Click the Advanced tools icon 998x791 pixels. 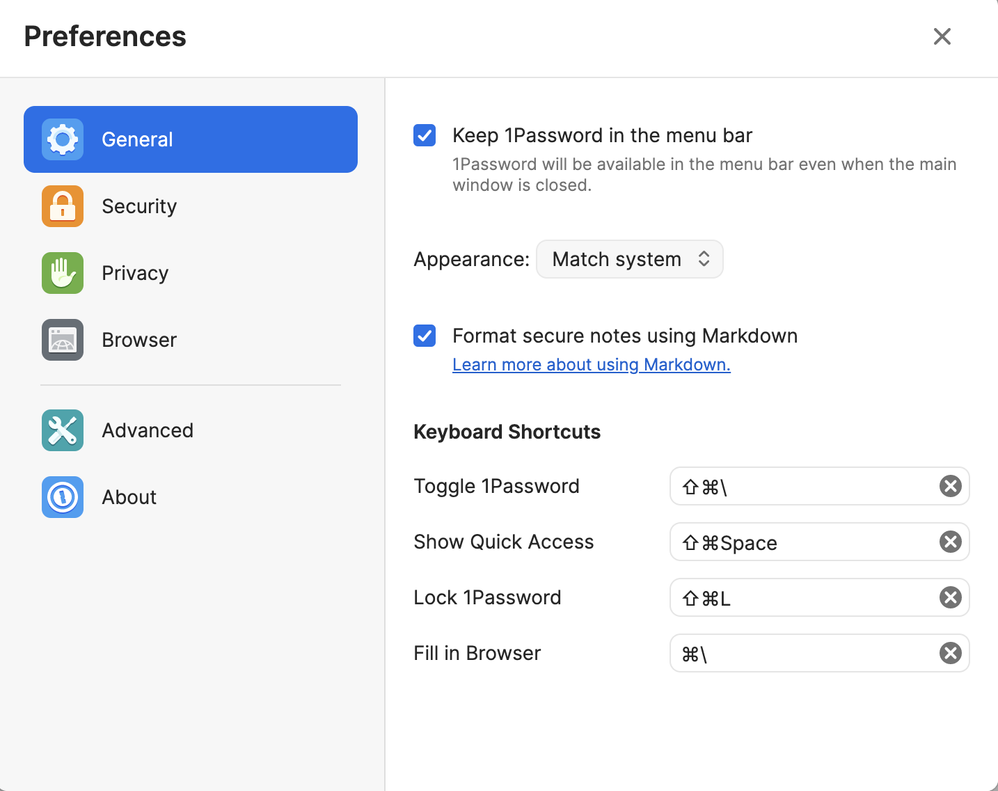(62, 430)
